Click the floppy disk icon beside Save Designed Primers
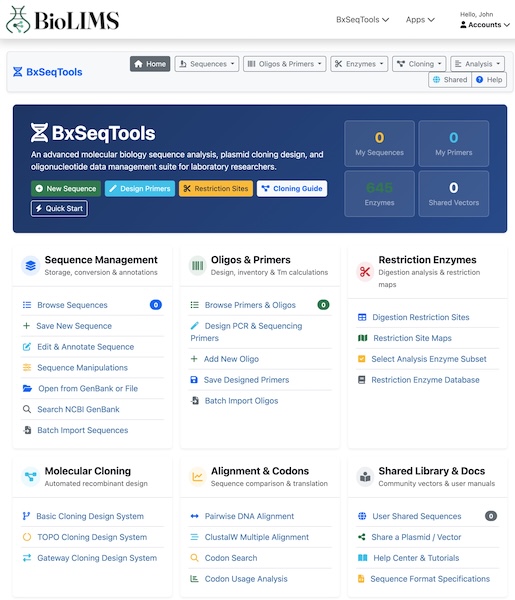Viewport: 515px width, 600px height. pyautogui.click(x=194, y=380)
